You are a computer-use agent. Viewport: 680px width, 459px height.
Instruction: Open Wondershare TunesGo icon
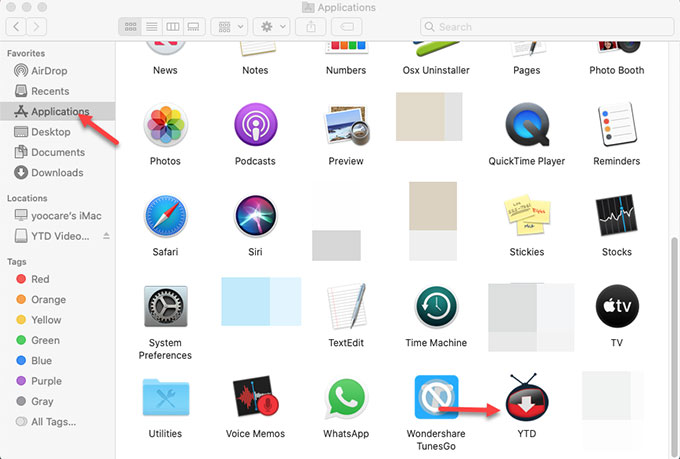pos(436,397)
